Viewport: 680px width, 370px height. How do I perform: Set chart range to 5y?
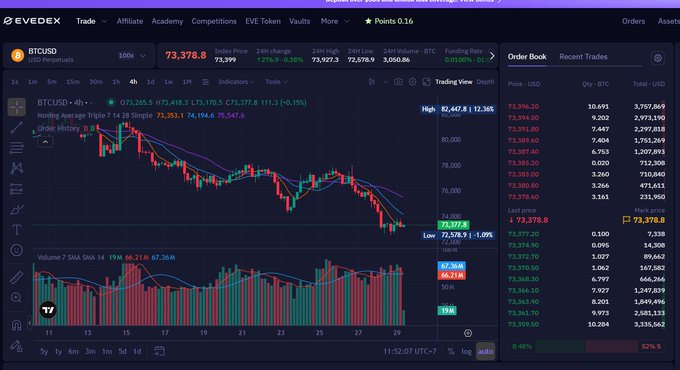click(44, 351)
